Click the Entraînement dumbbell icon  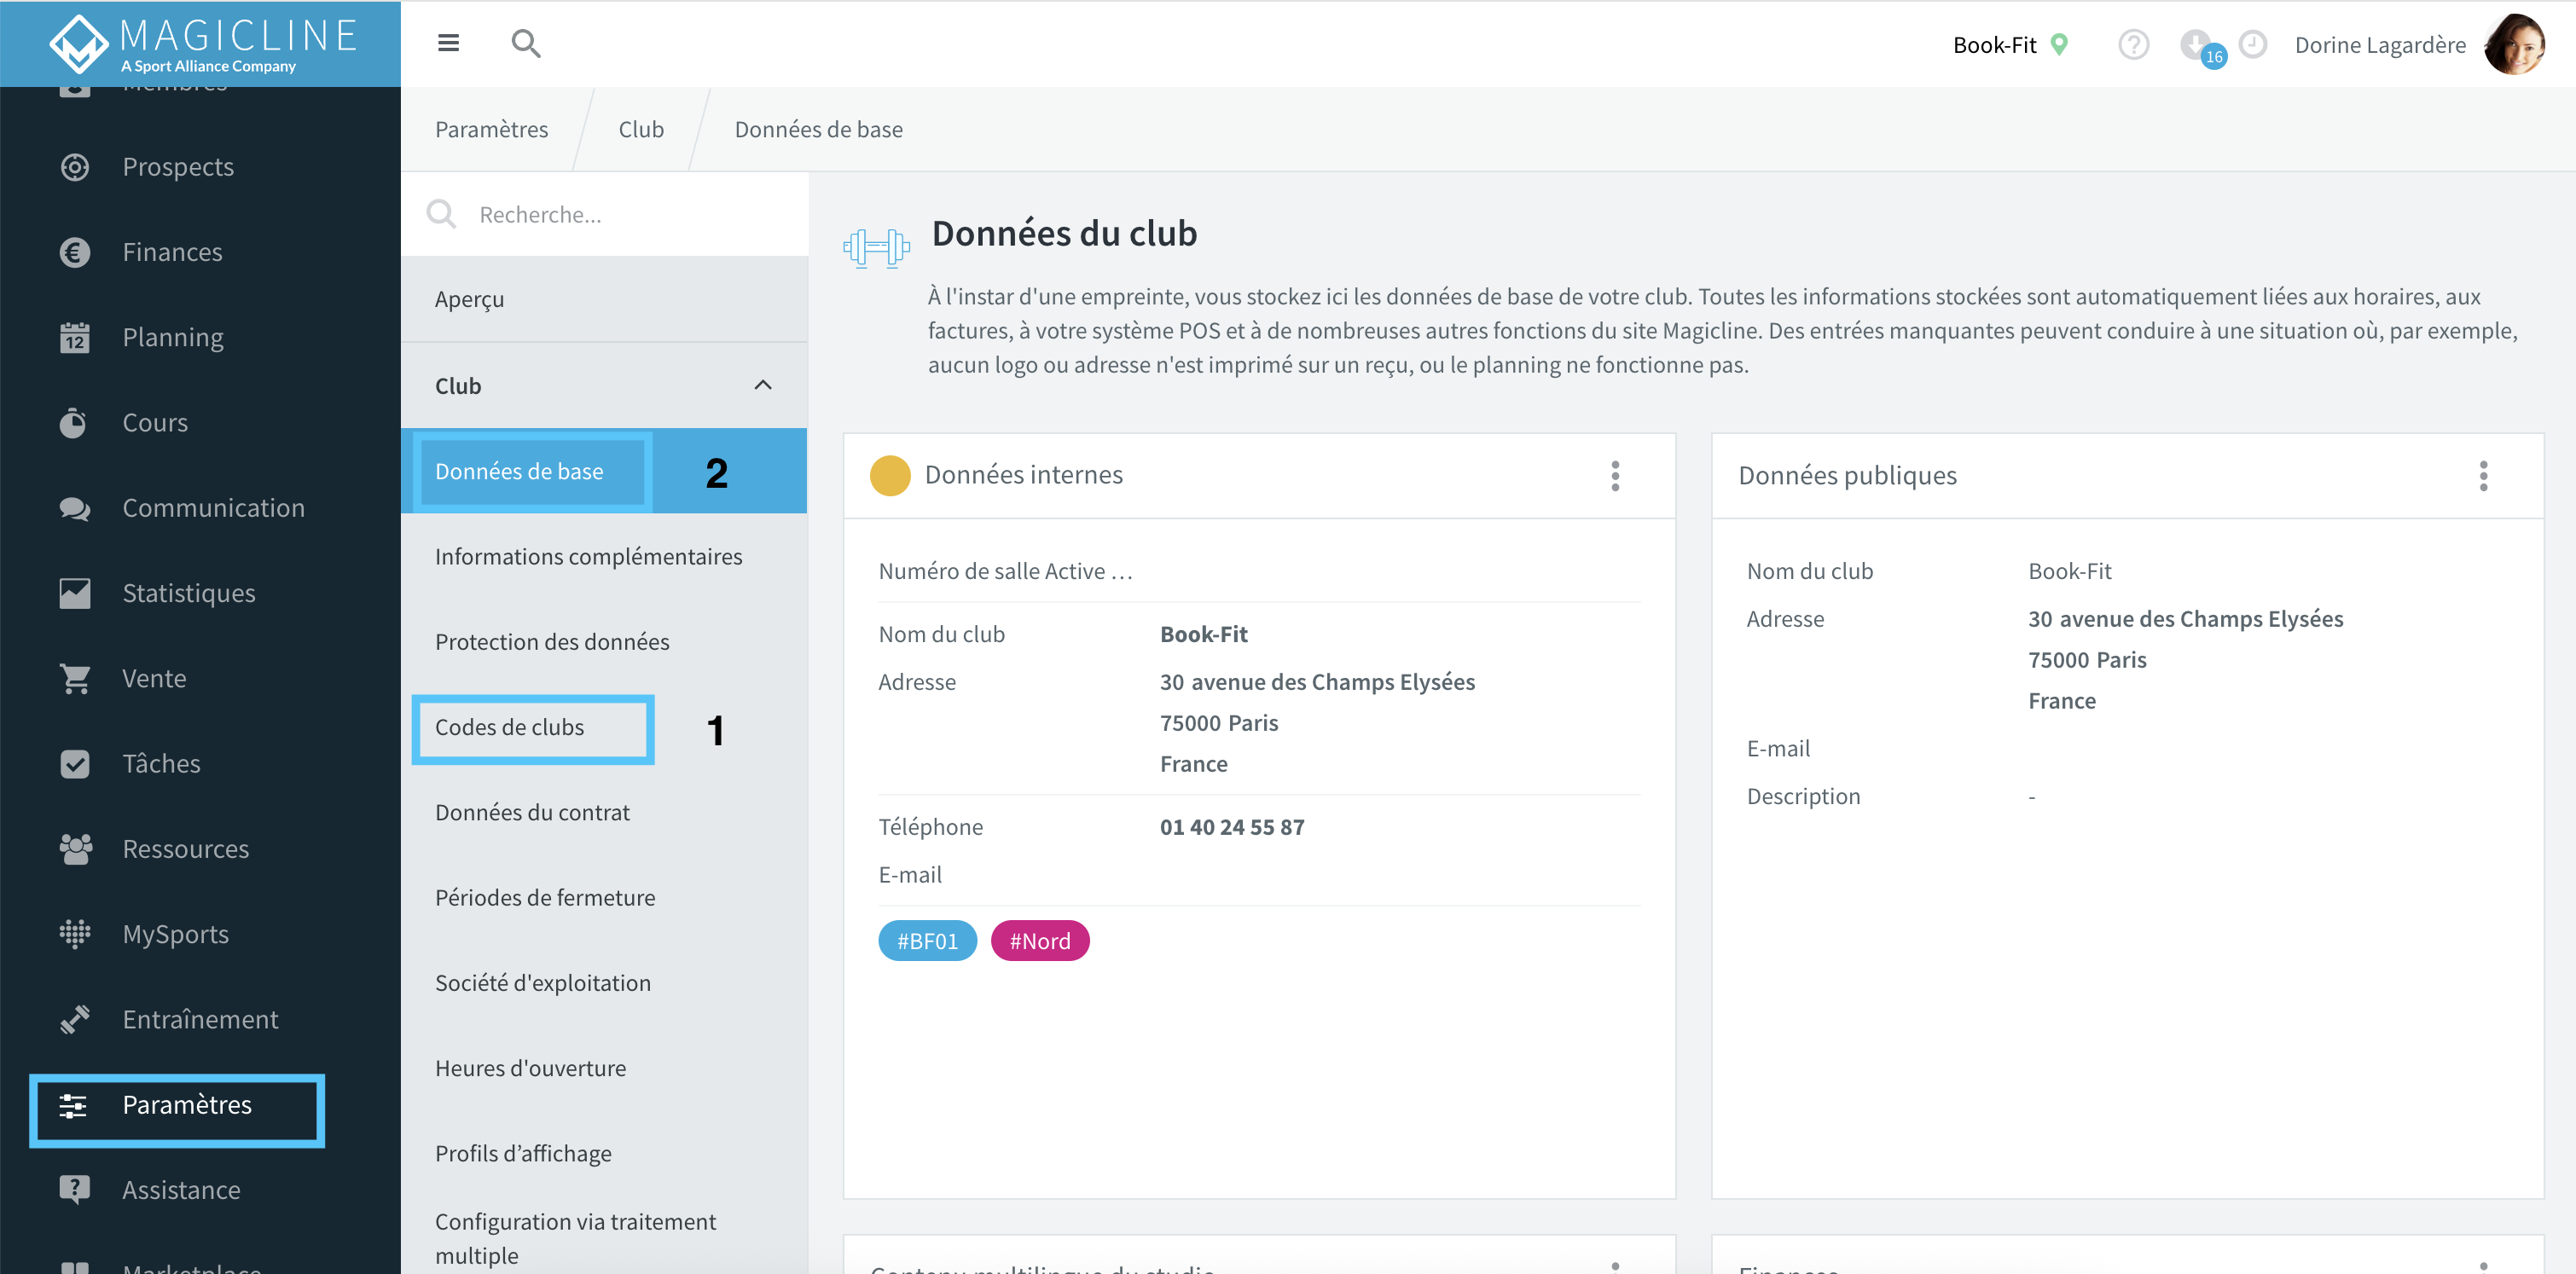pos(74,1019)
